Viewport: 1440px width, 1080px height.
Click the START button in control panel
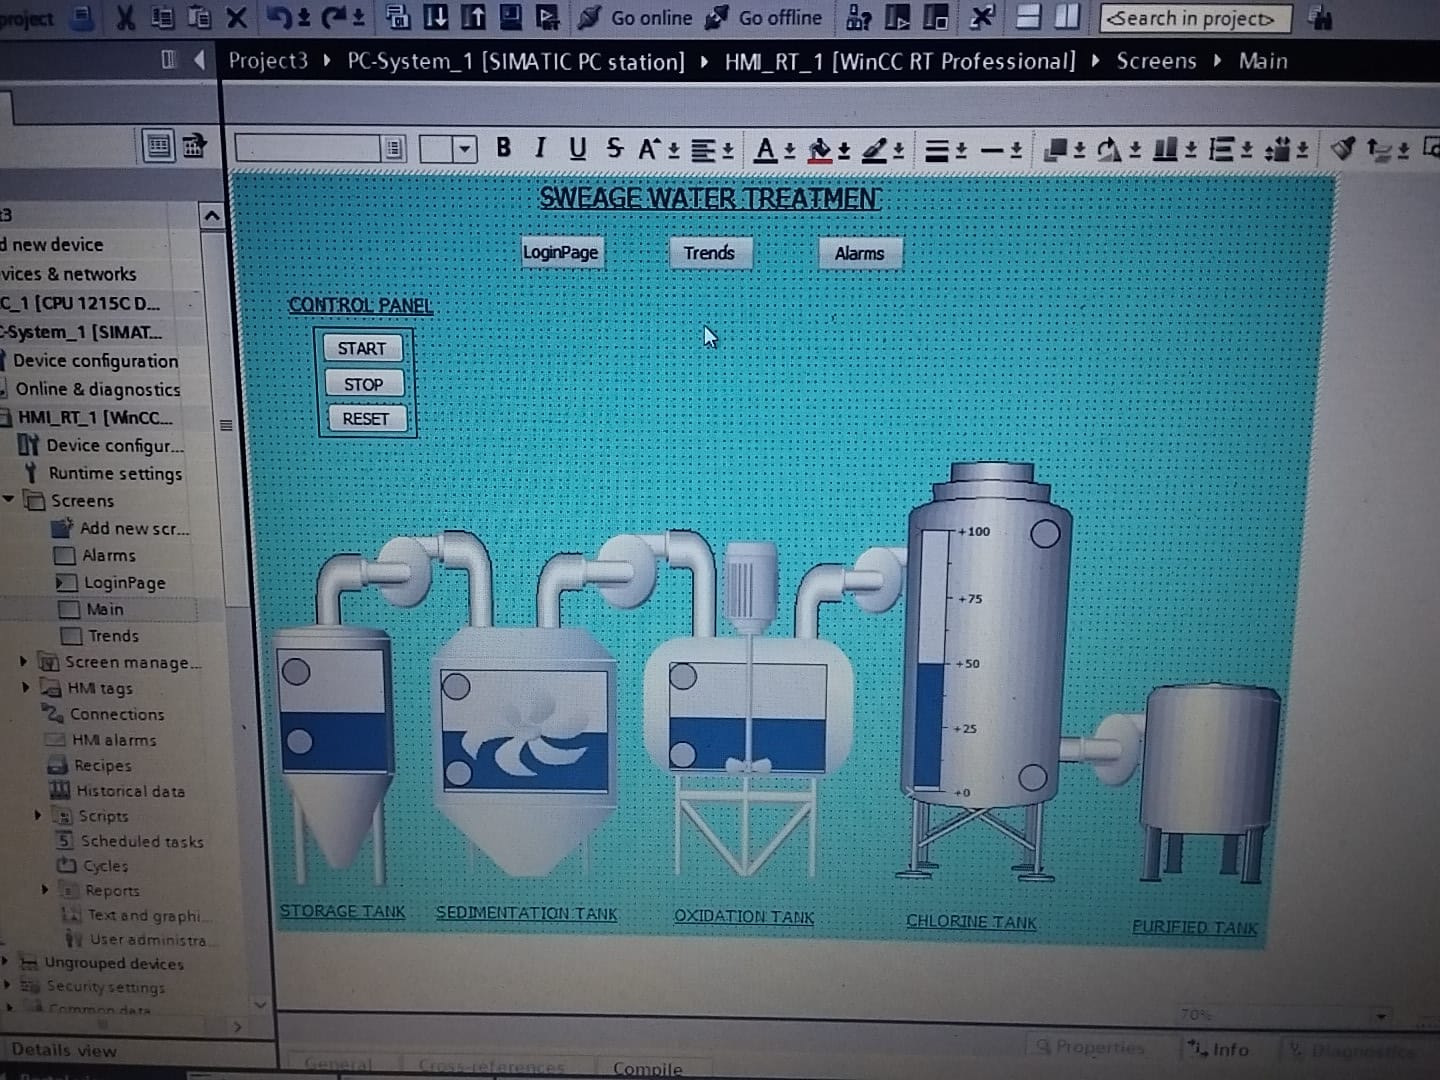[361, 348]
